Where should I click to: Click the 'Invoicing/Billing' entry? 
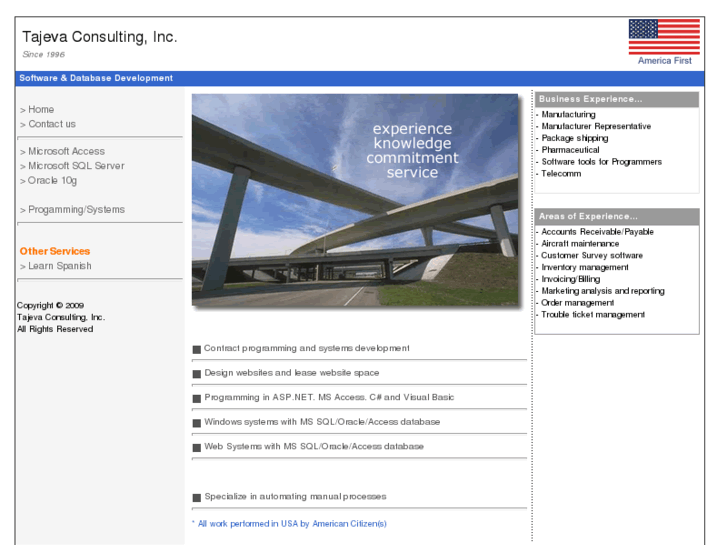tap(570, 279)
